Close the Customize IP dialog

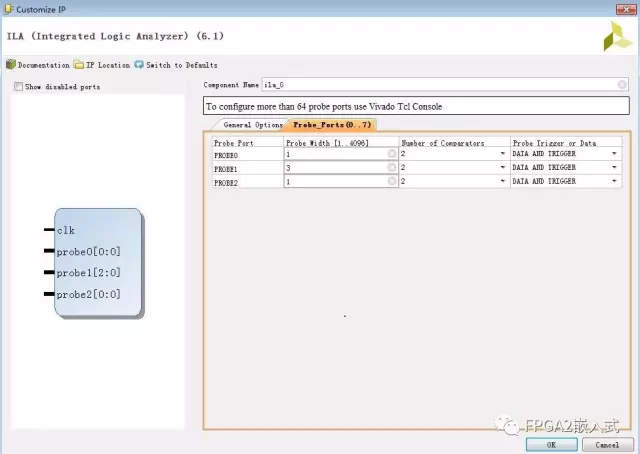click(x=626, y=9)
